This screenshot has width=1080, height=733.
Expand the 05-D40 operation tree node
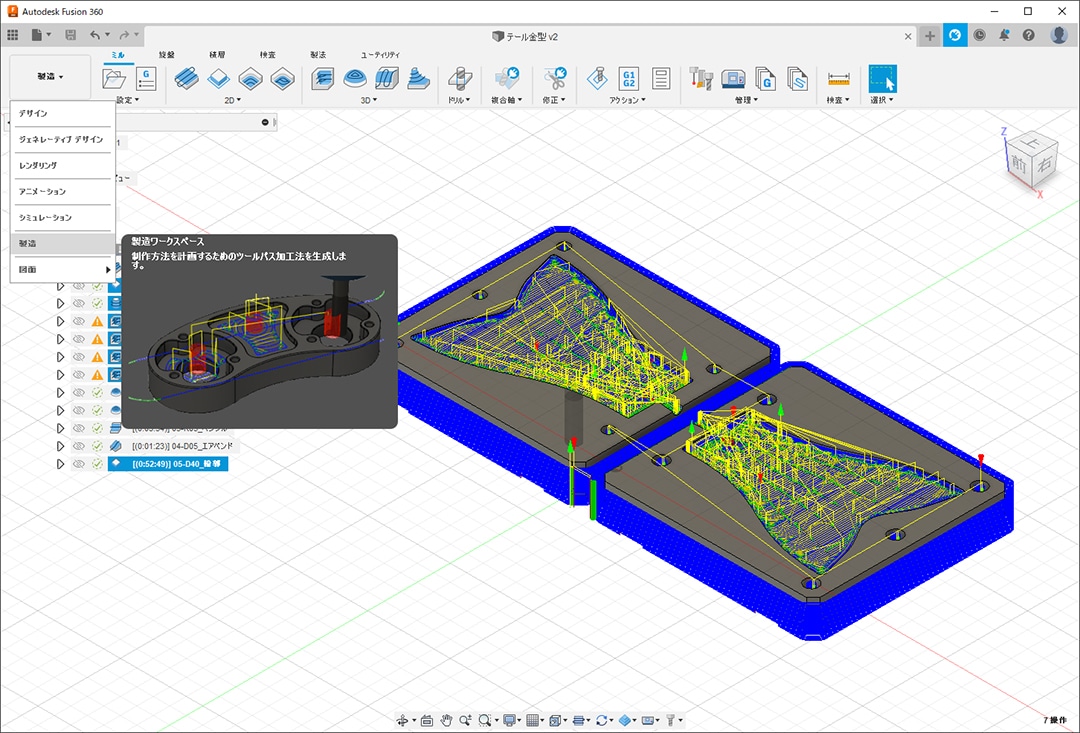coord(60,464)
